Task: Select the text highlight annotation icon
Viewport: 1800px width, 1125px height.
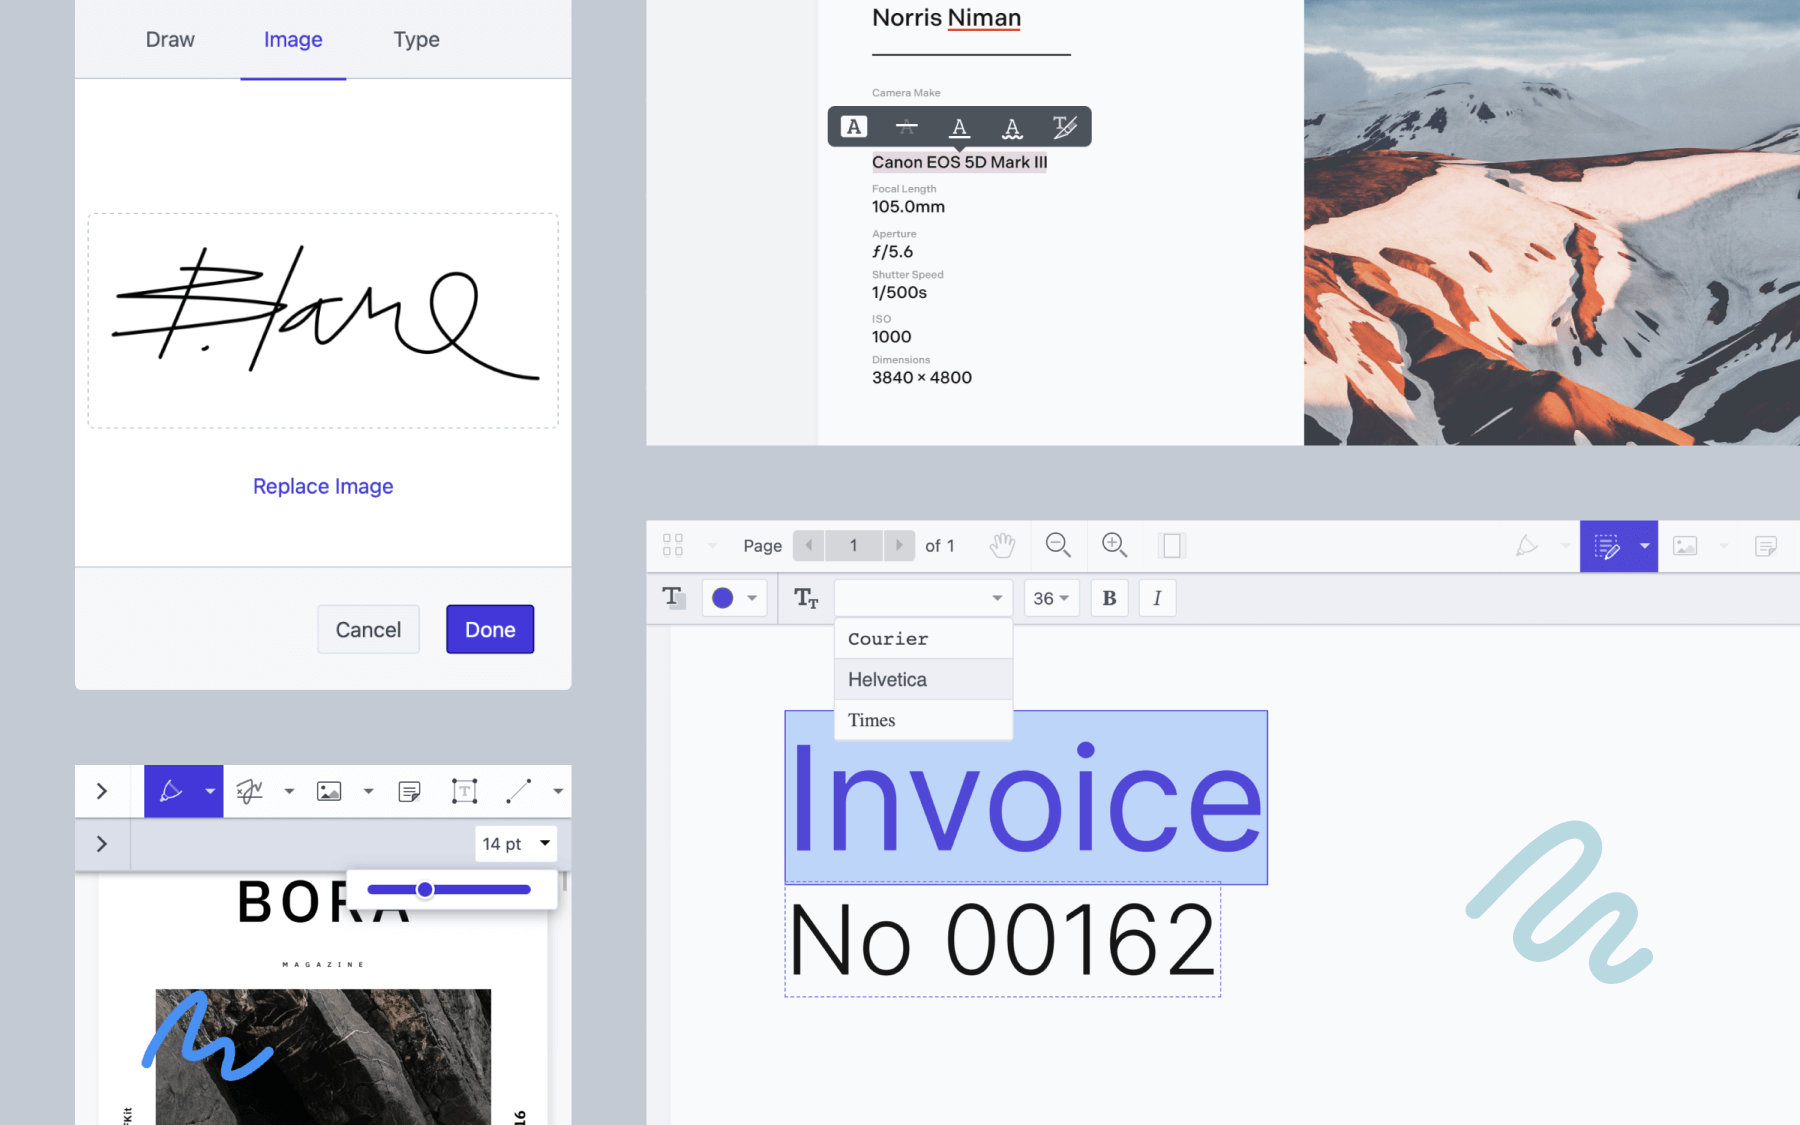Action: pos(854,127)
